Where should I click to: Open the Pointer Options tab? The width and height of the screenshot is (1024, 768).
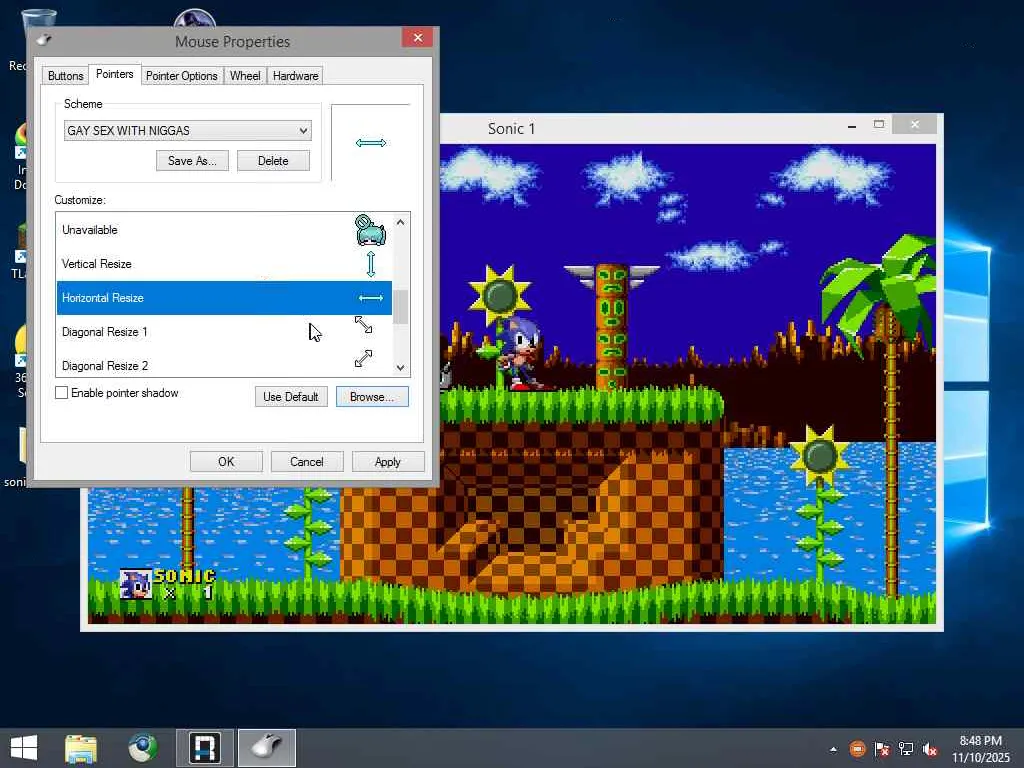pos(182,76)
